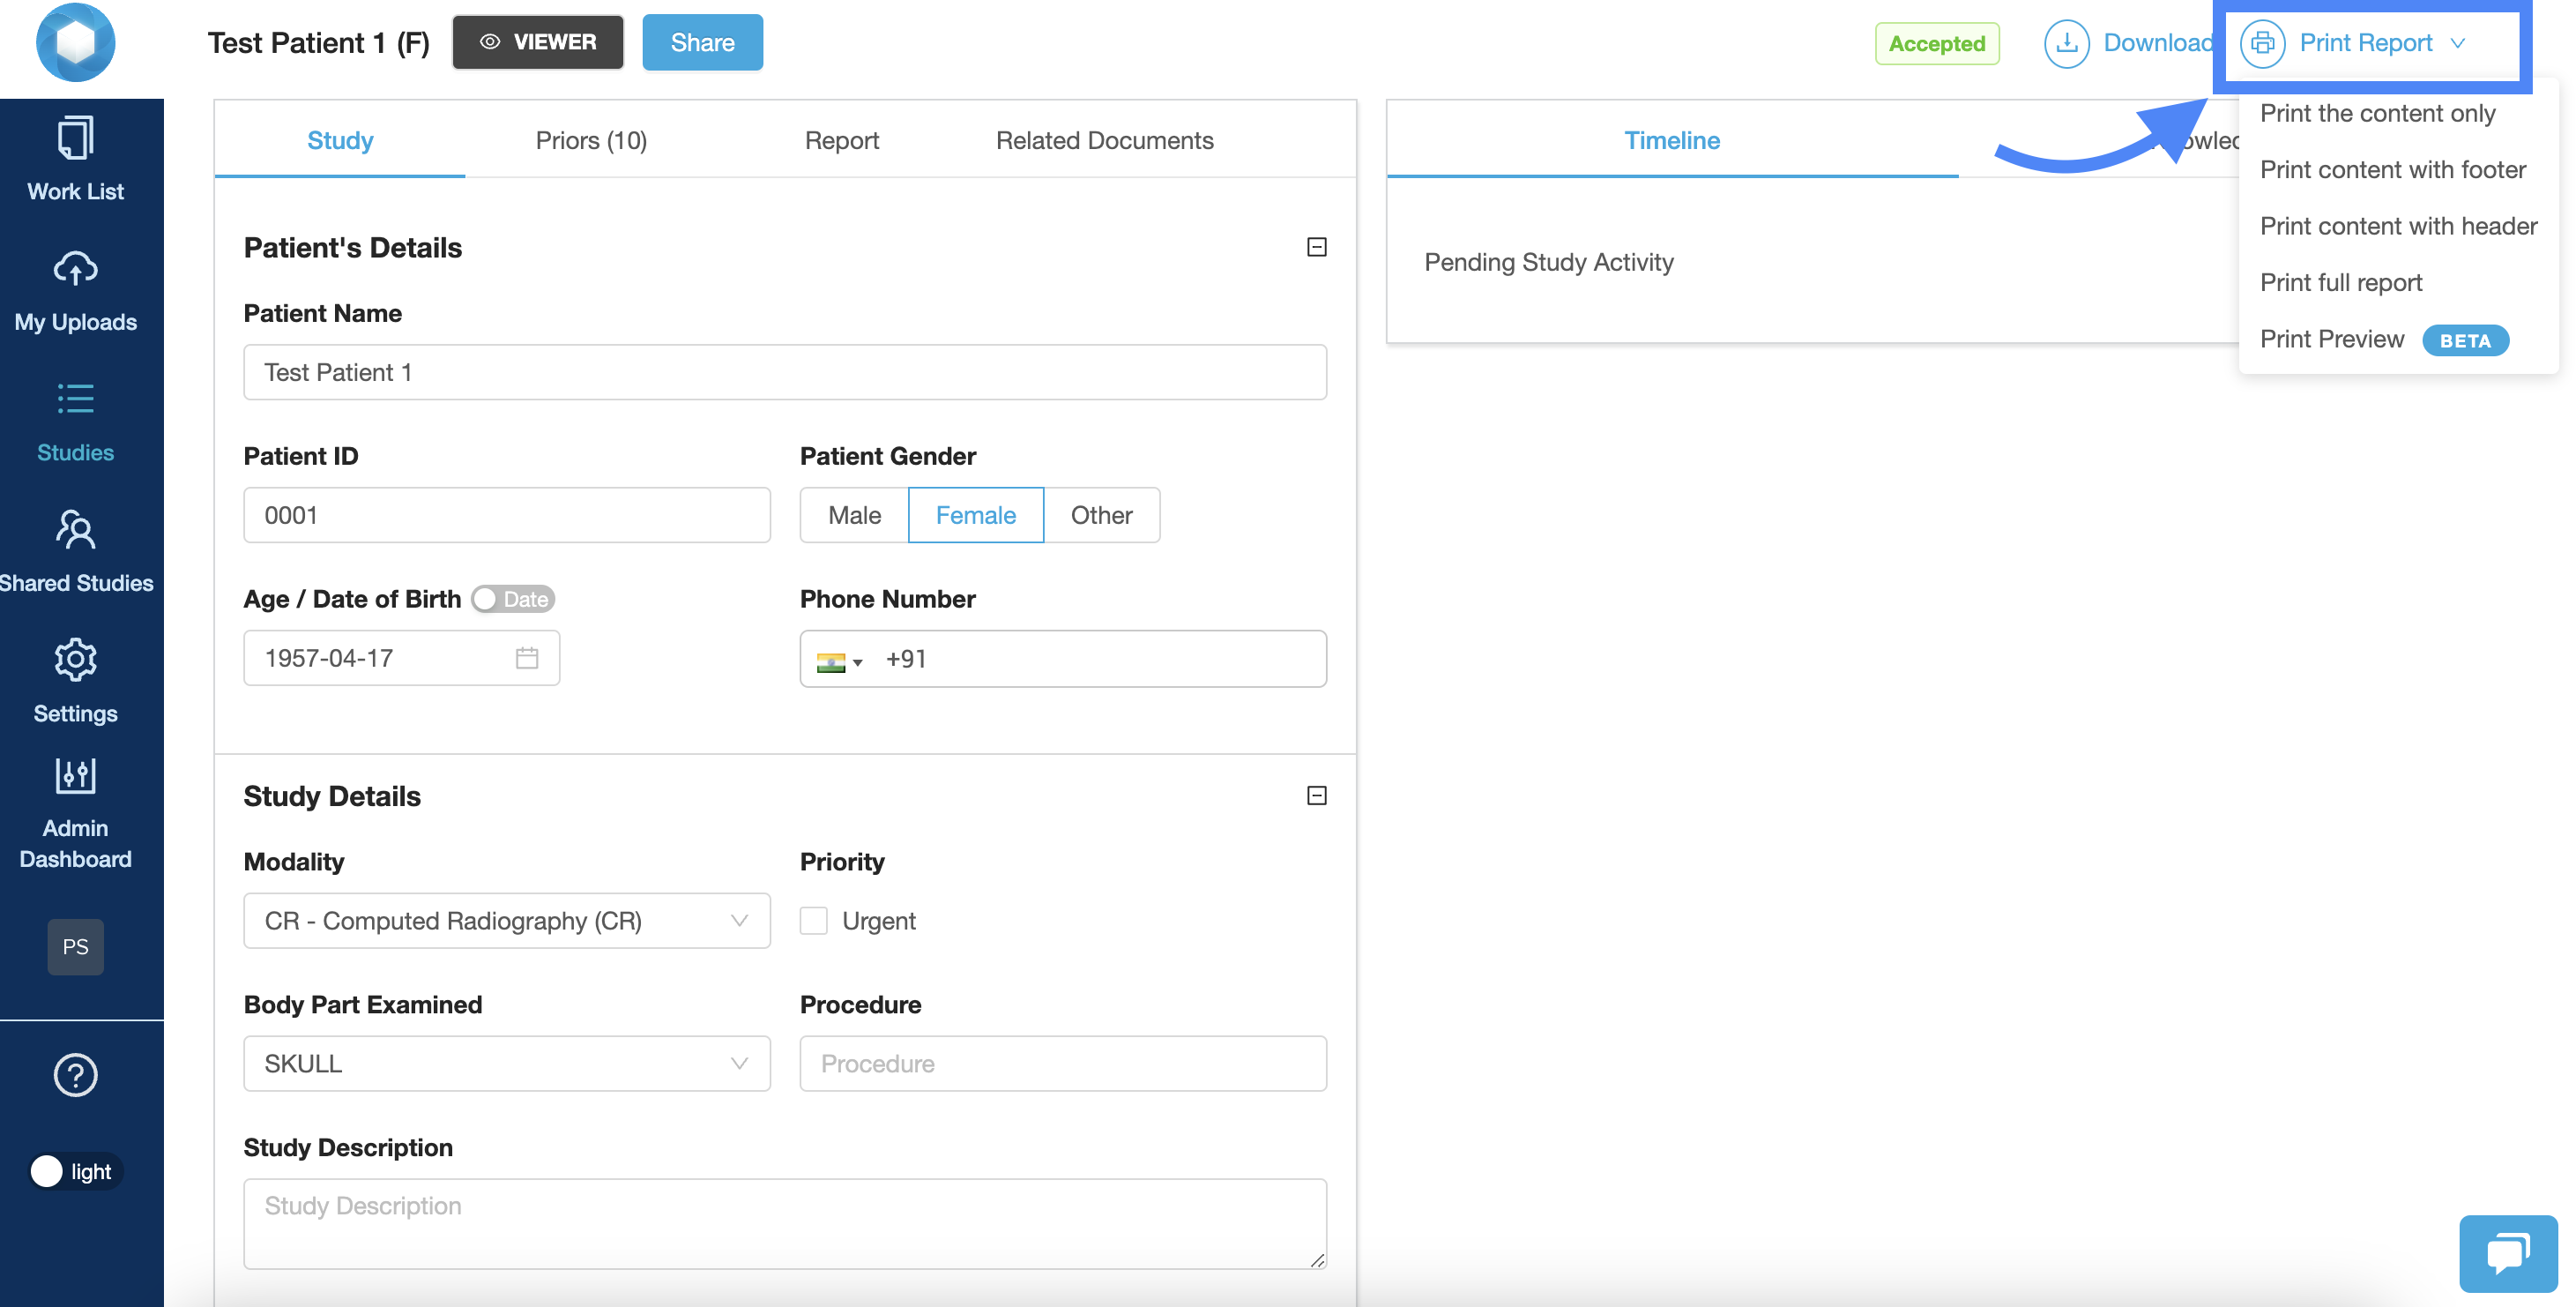Switch to the Priors (10) tab

point(591,140)
